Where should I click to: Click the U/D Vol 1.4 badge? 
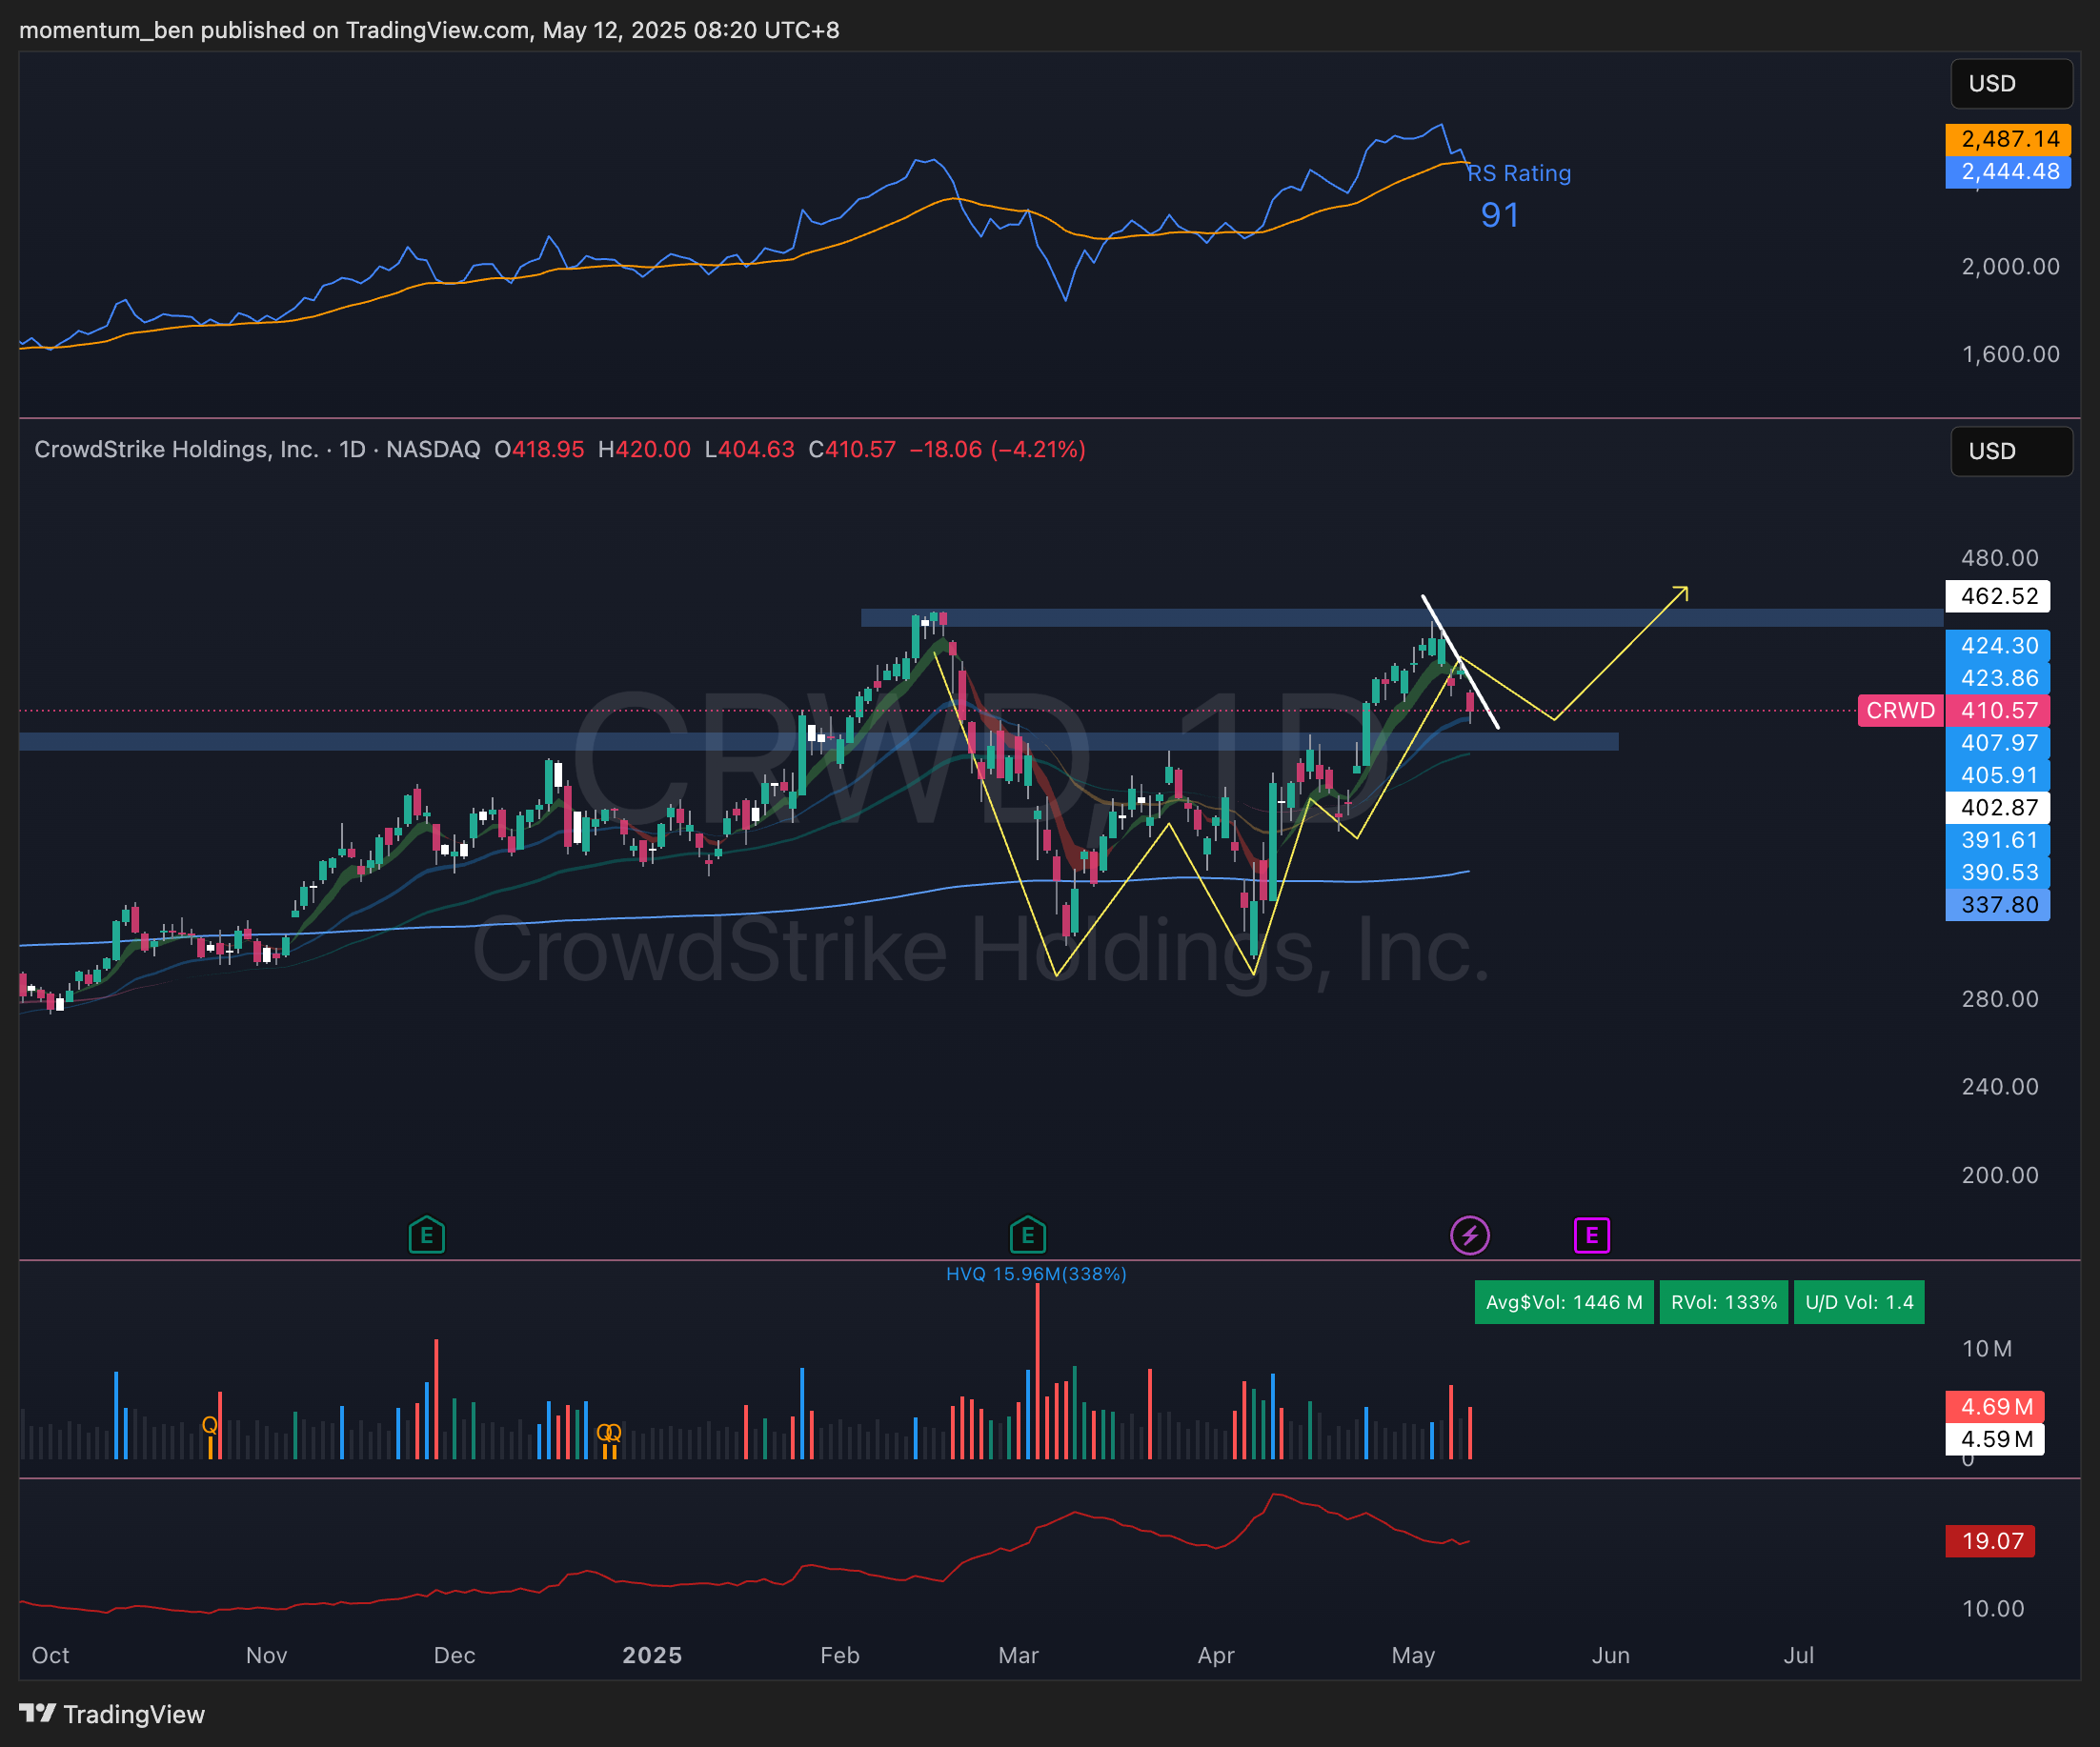click(1858, 1302)
